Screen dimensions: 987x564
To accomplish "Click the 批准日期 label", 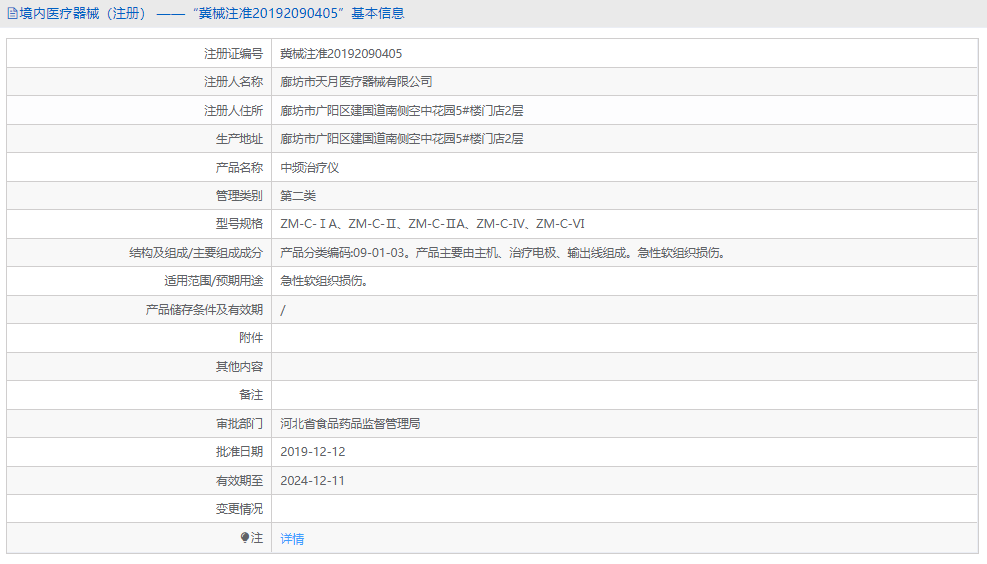I will (x=239, y=451).
